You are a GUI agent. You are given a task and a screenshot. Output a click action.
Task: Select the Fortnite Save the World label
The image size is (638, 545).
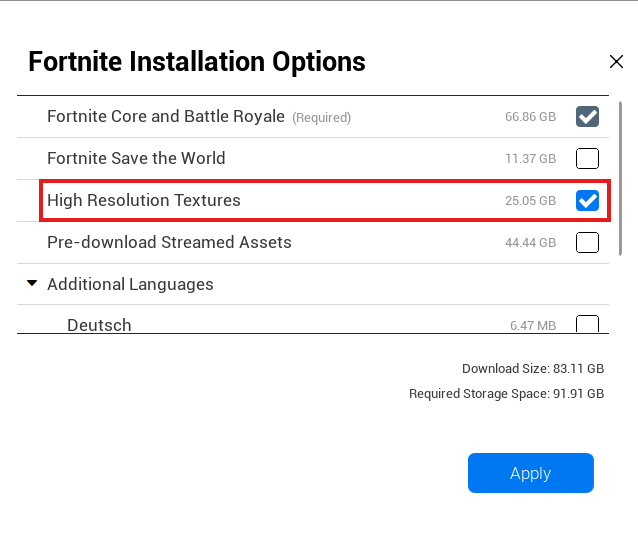pos(136,158)
